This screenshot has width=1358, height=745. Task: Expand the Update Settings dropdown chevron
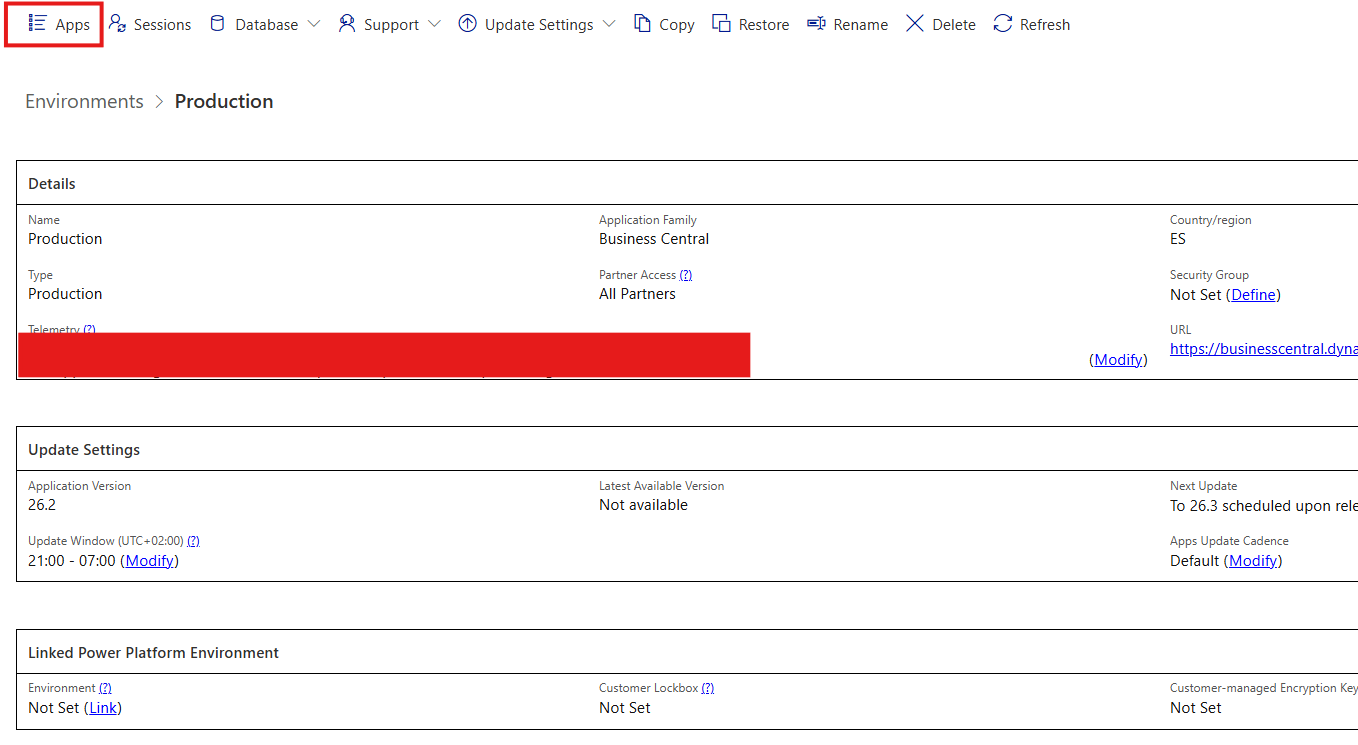click(x=609, y=24)
